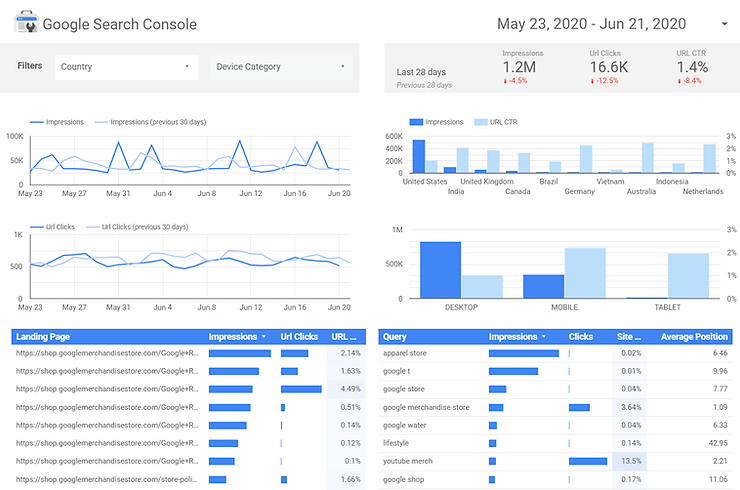Image resolution: width=740 pixels, height=490 pixels.
Task: Click the TABLET CTR bar
Action: pyautogui.click(x=688, y=276)
